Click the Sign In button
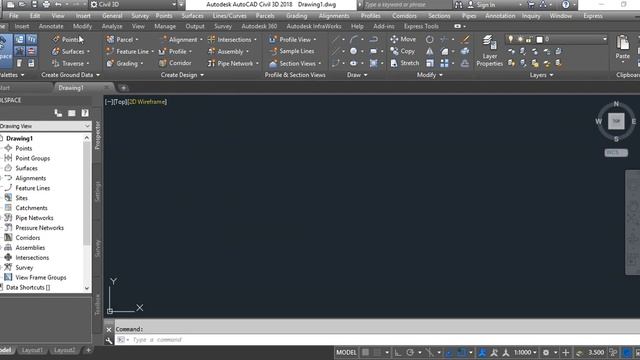 (482, 5)
